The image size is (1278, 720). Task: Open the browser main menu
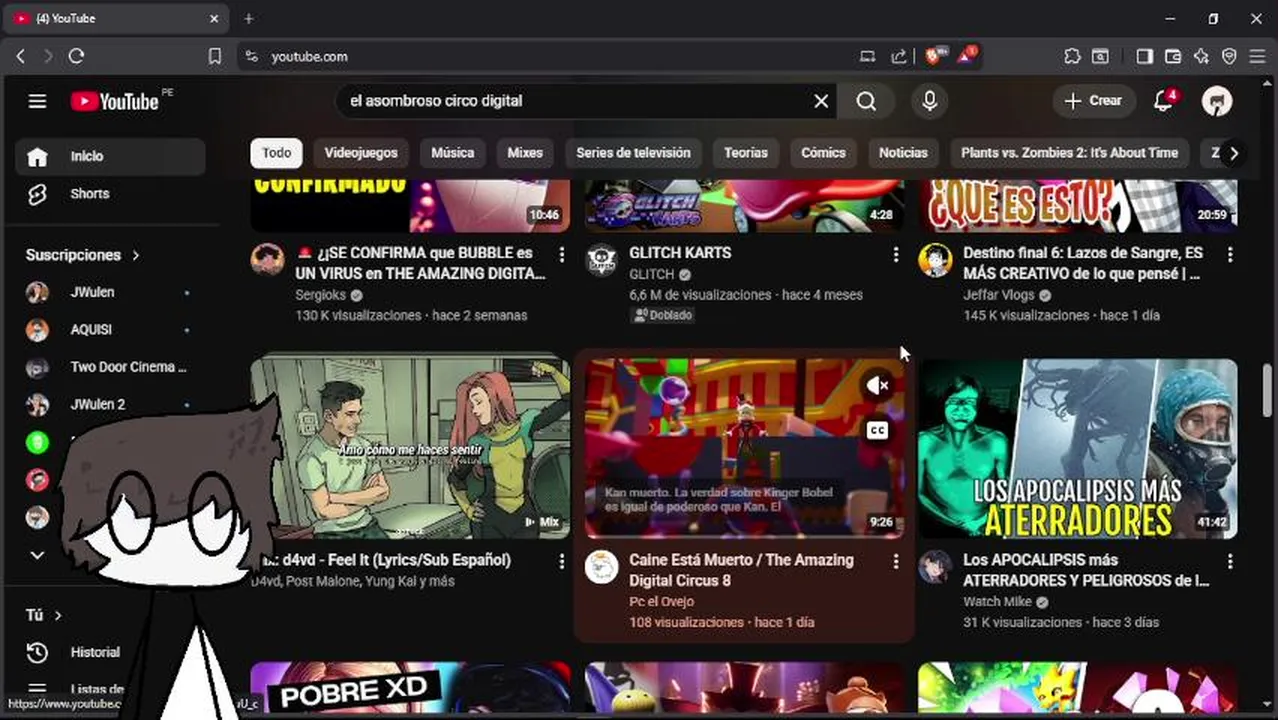pos(1257,57)
